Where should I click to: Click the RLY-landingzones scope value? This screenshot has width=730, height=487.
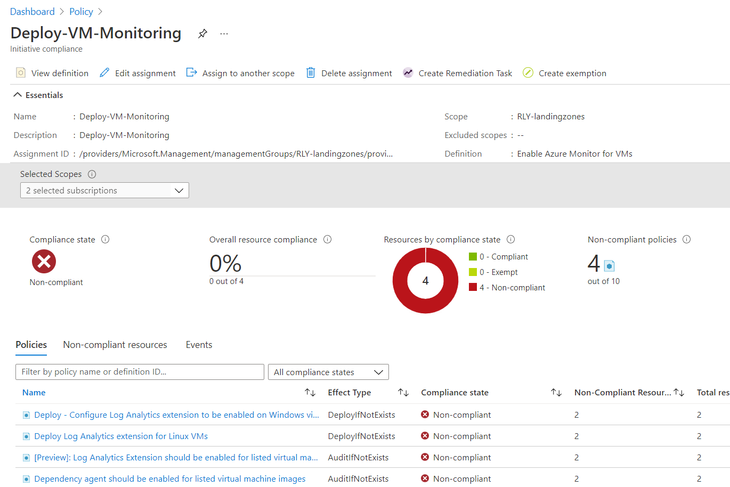tap(551, 116)
